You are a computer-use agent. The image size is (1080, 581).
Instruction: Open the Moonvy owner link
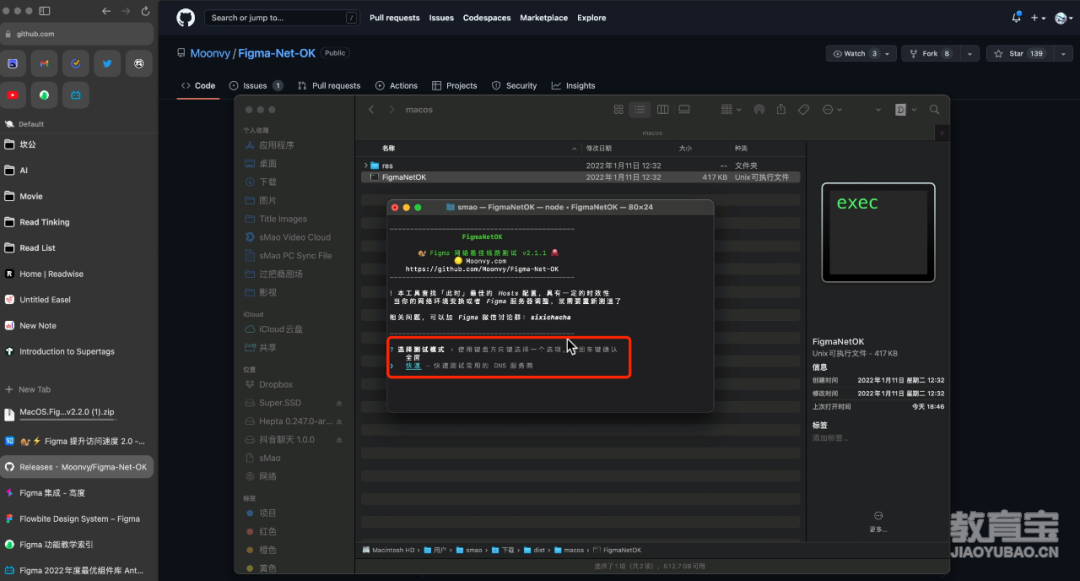click(210, 53)
